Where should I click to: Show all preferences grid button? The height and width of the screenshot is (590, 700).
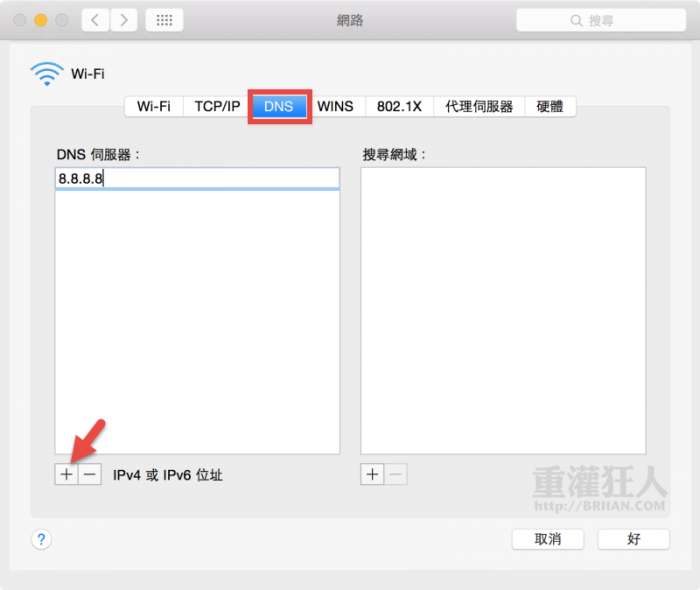[x=164, y=20]
